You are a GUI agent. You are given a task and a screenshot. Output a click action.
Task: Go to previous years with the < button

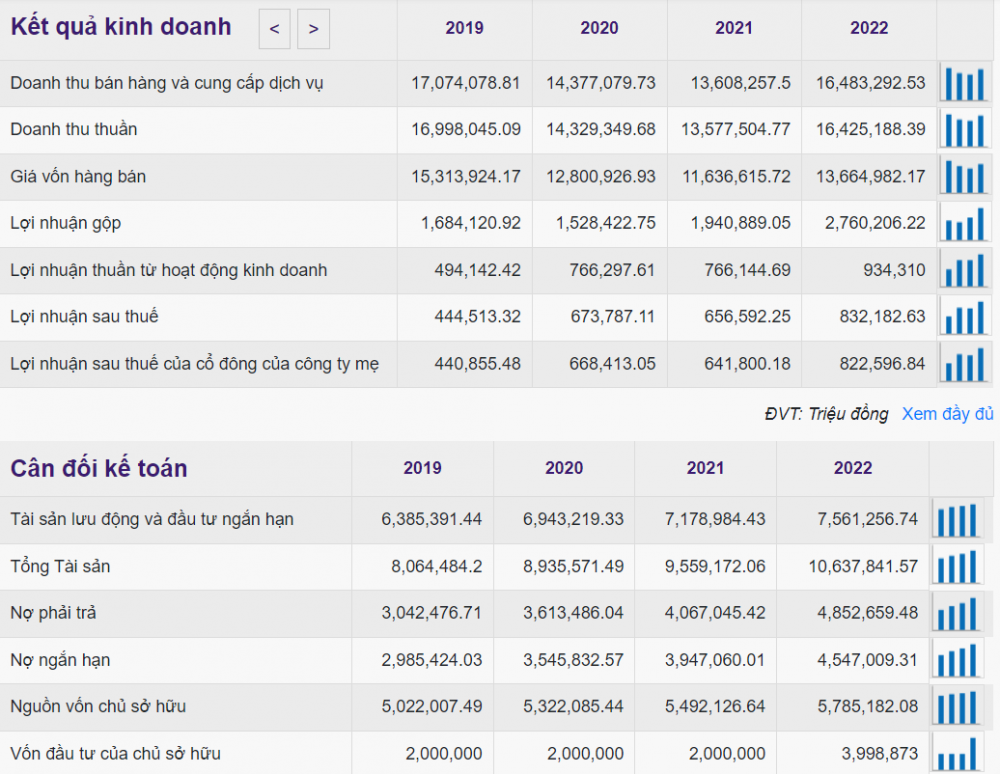274,29
